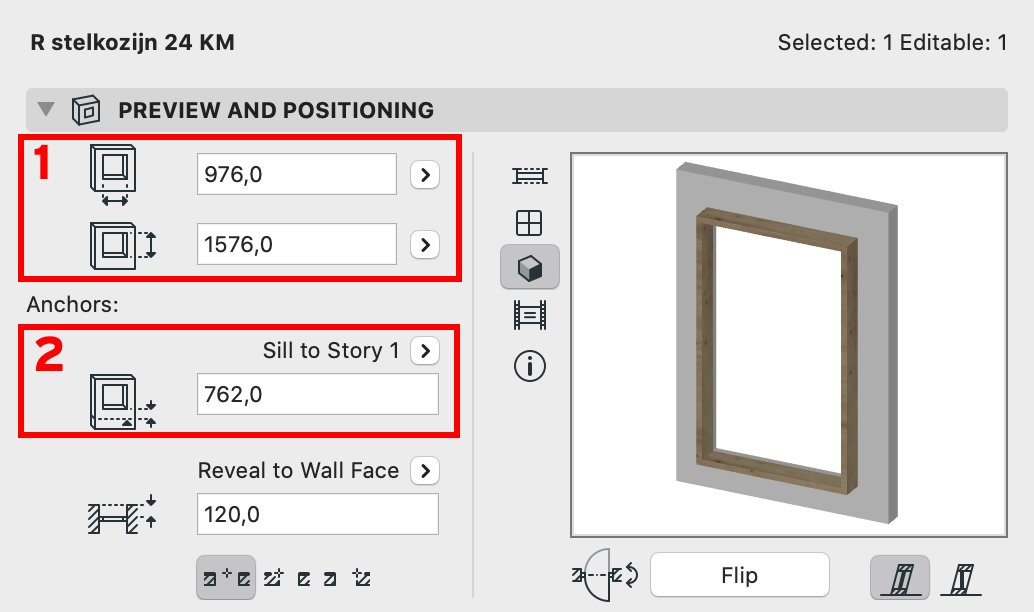Show front elevation preview icon
Viewport: 1034px width, 612px height.
coord(529,223)
